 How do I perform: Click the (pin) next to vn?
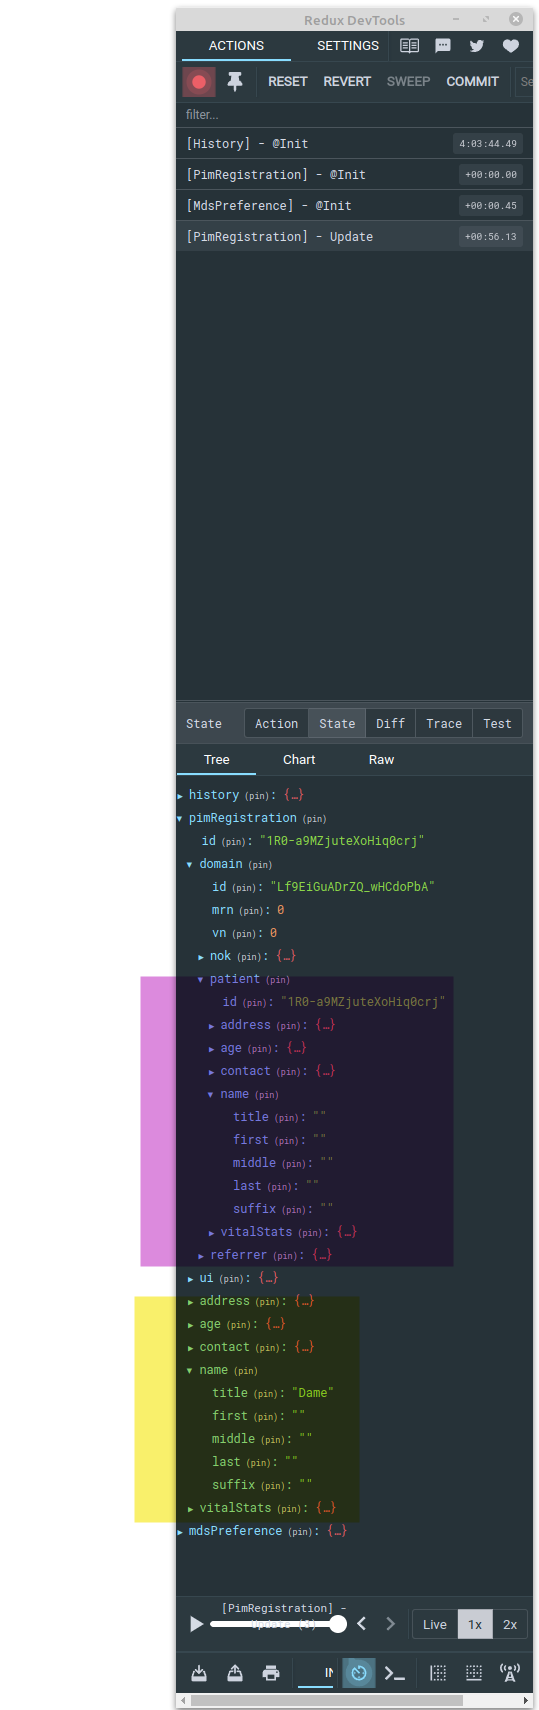pos(246,934)
